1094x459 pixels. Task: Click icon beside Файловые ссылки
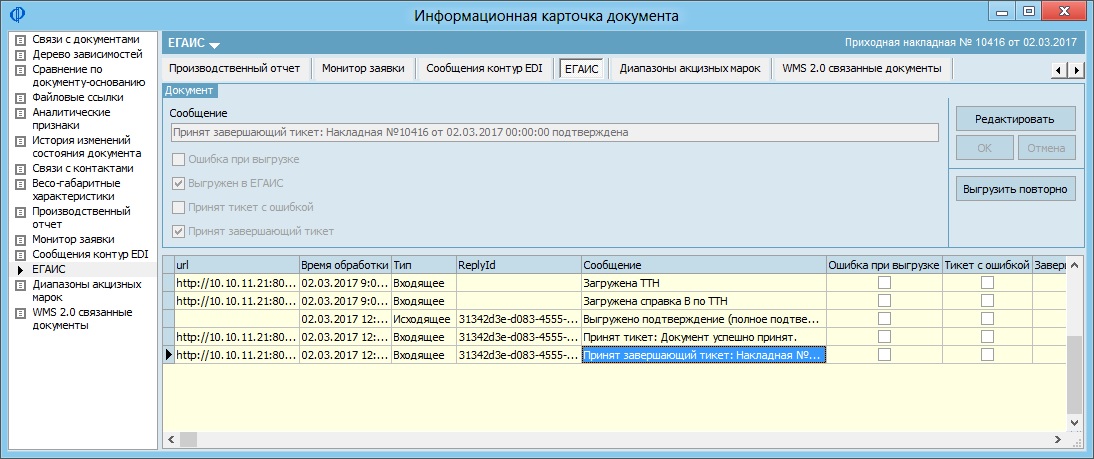[20, 98]
